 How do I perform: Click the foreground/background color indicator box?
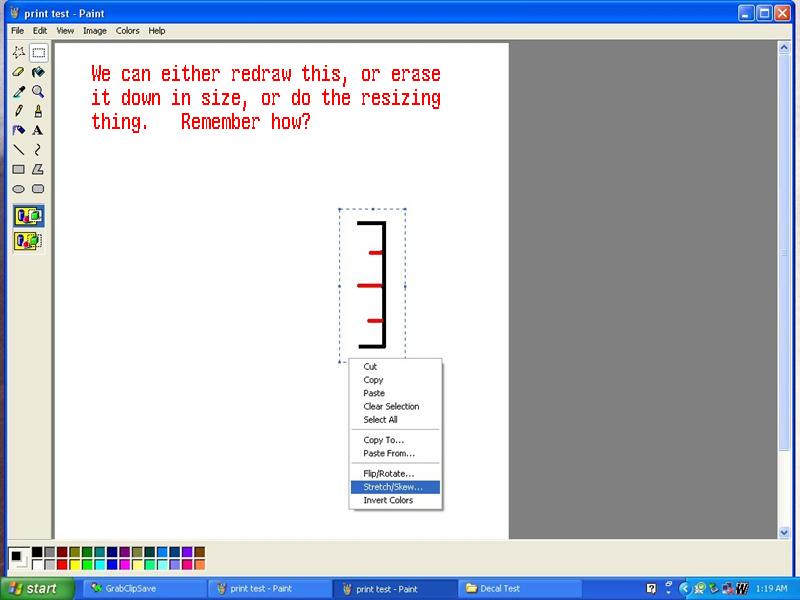pyautogui.click(x=18, y=558)
